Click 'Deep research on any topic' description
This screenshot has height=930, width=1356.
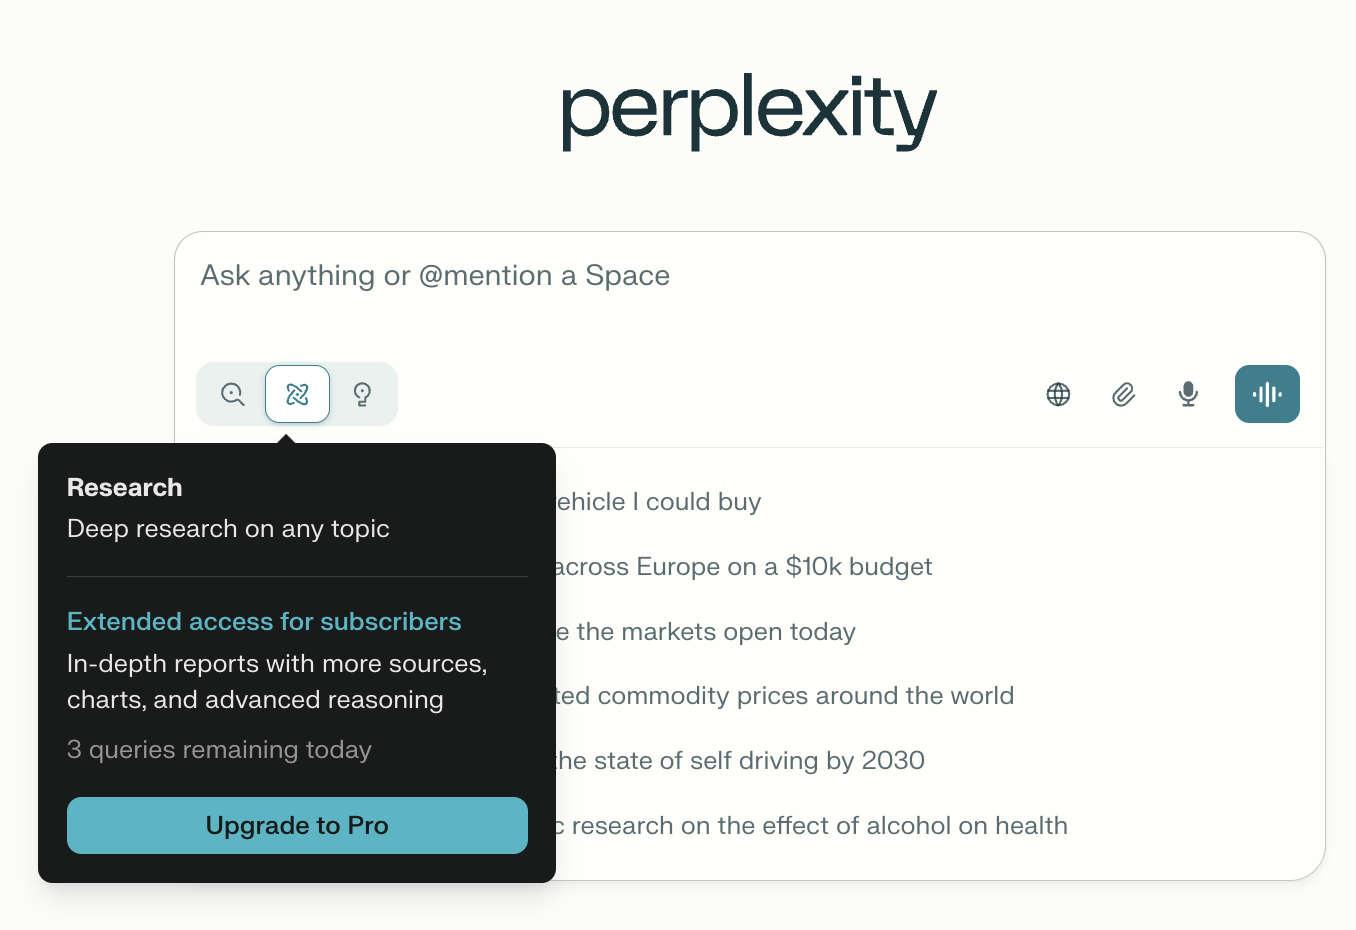228,529
